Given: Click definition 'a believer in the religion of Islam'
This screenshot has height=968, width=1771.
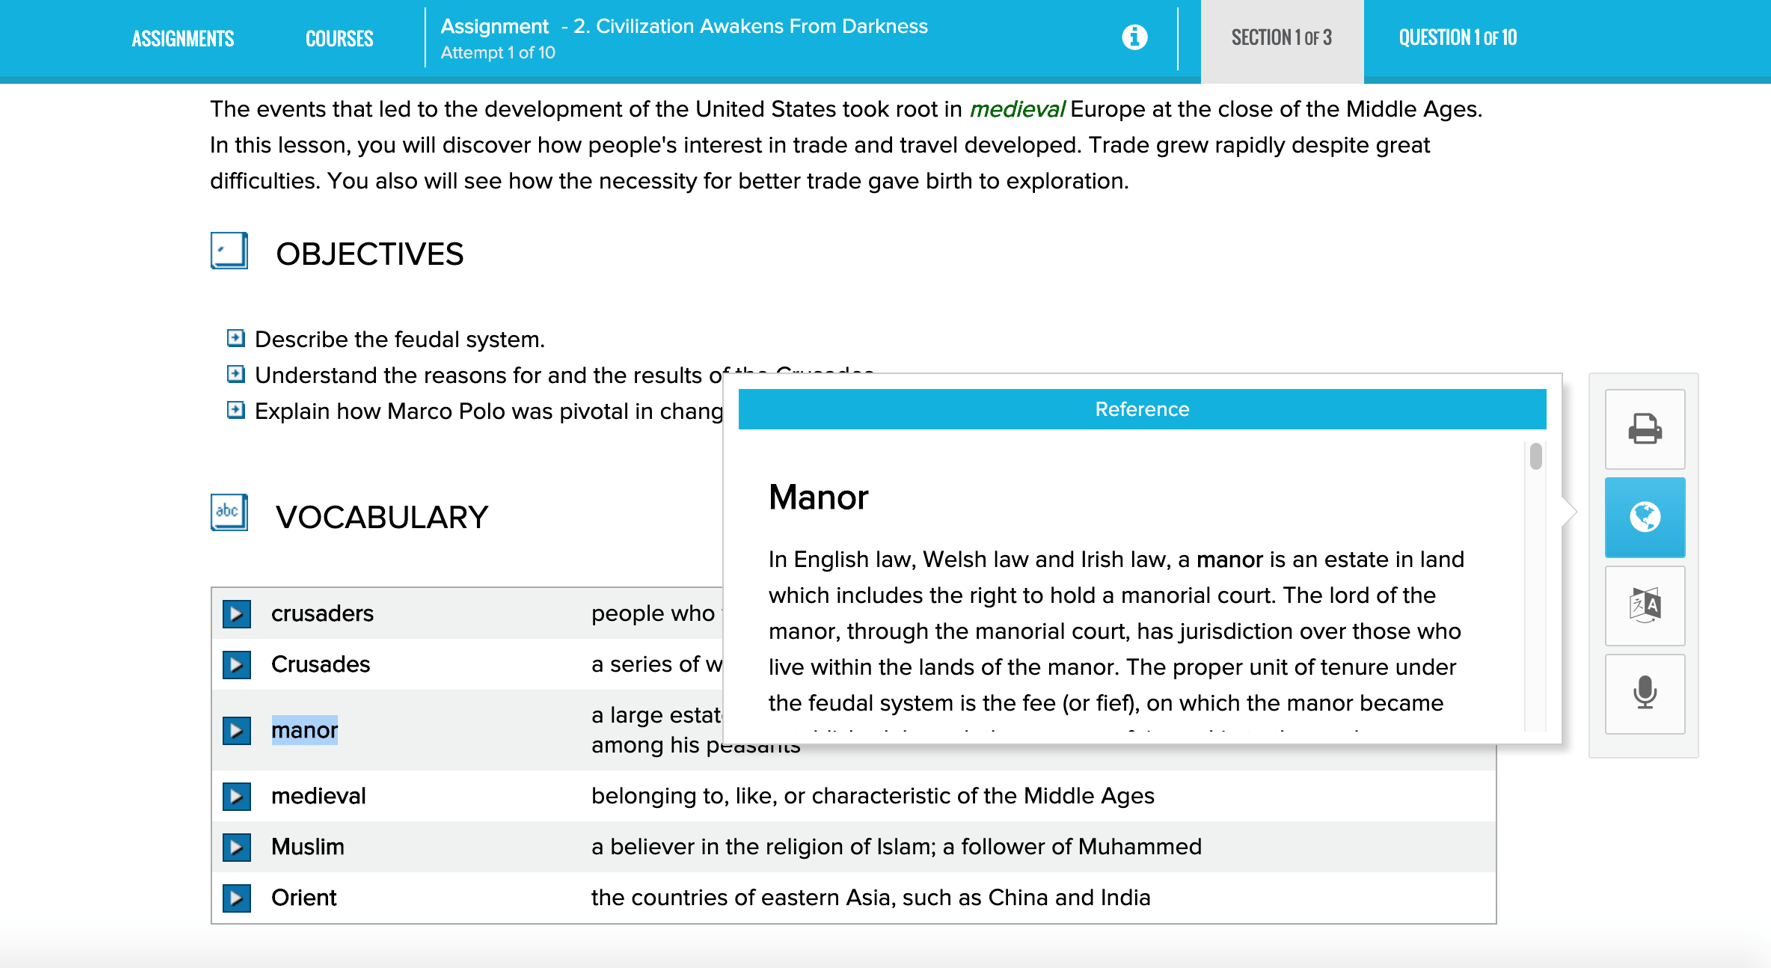Looking at the screenshot, I should pos(896,847).
